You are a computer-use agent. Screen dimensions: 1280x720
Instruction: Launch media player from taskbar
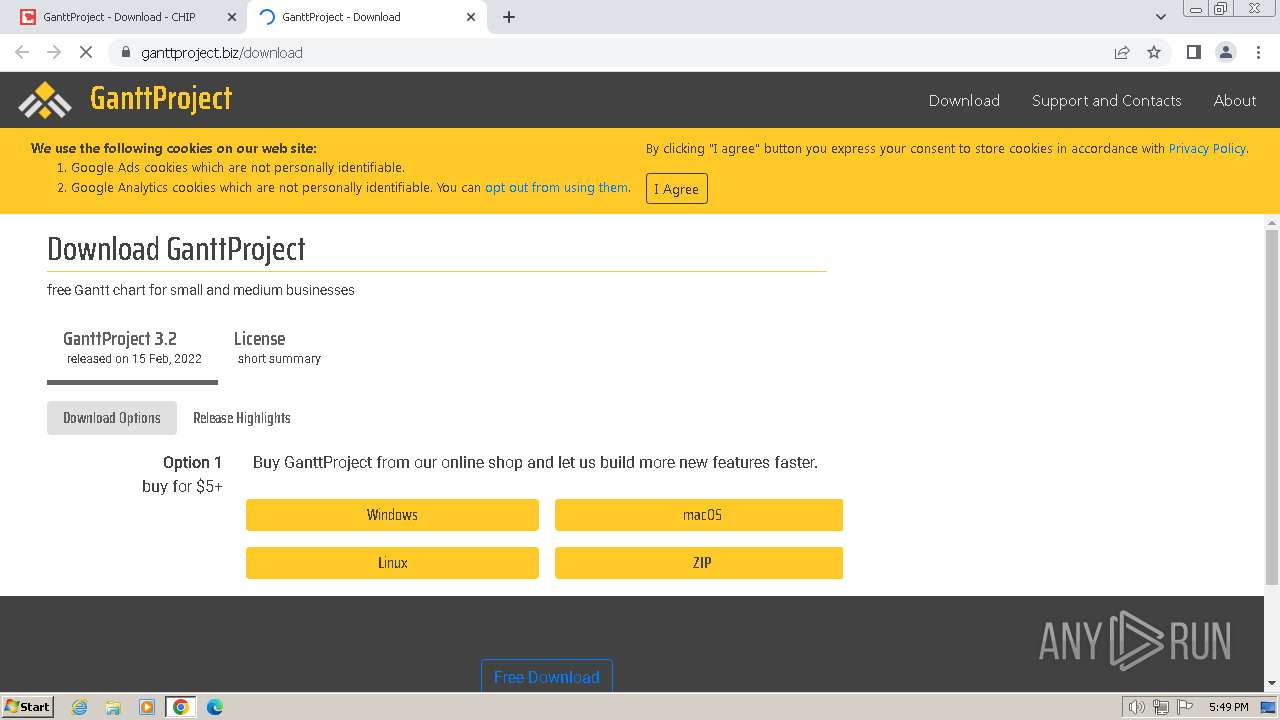[x=147, y=707]
